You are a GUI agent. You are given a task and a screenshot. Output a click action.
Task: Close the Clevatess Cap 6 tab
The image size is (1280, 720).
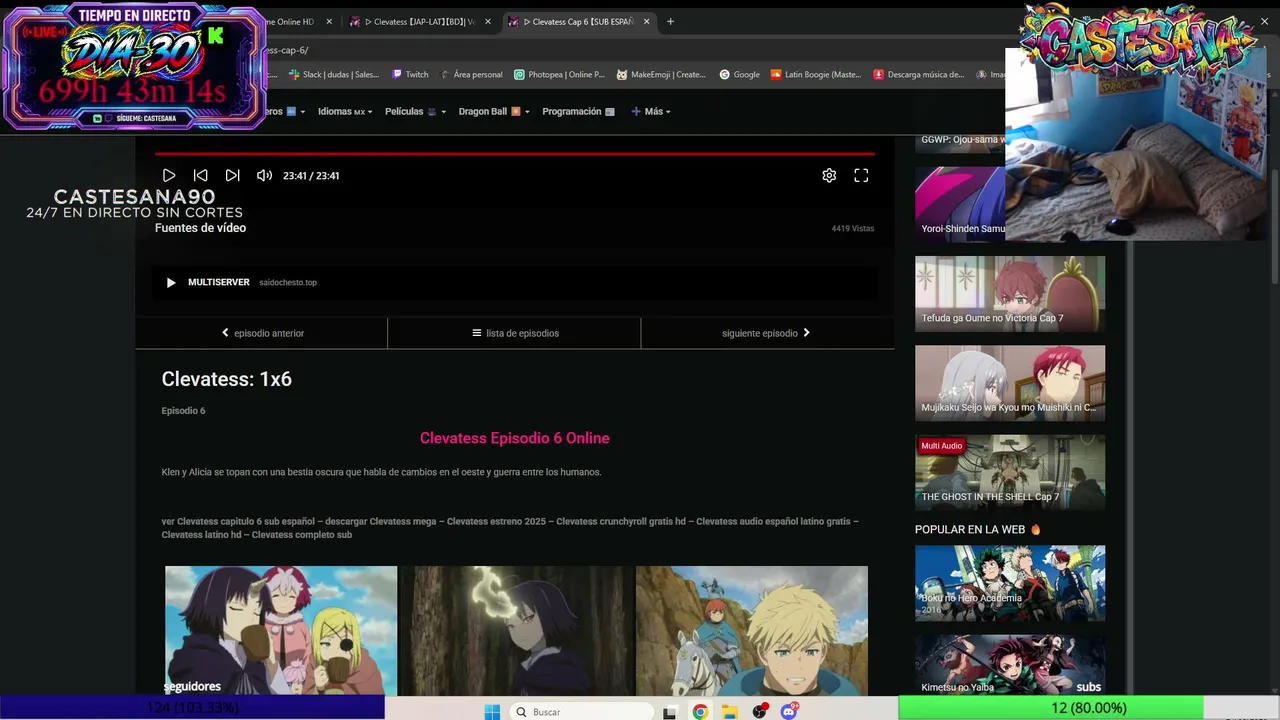click(x=646, y=21)
